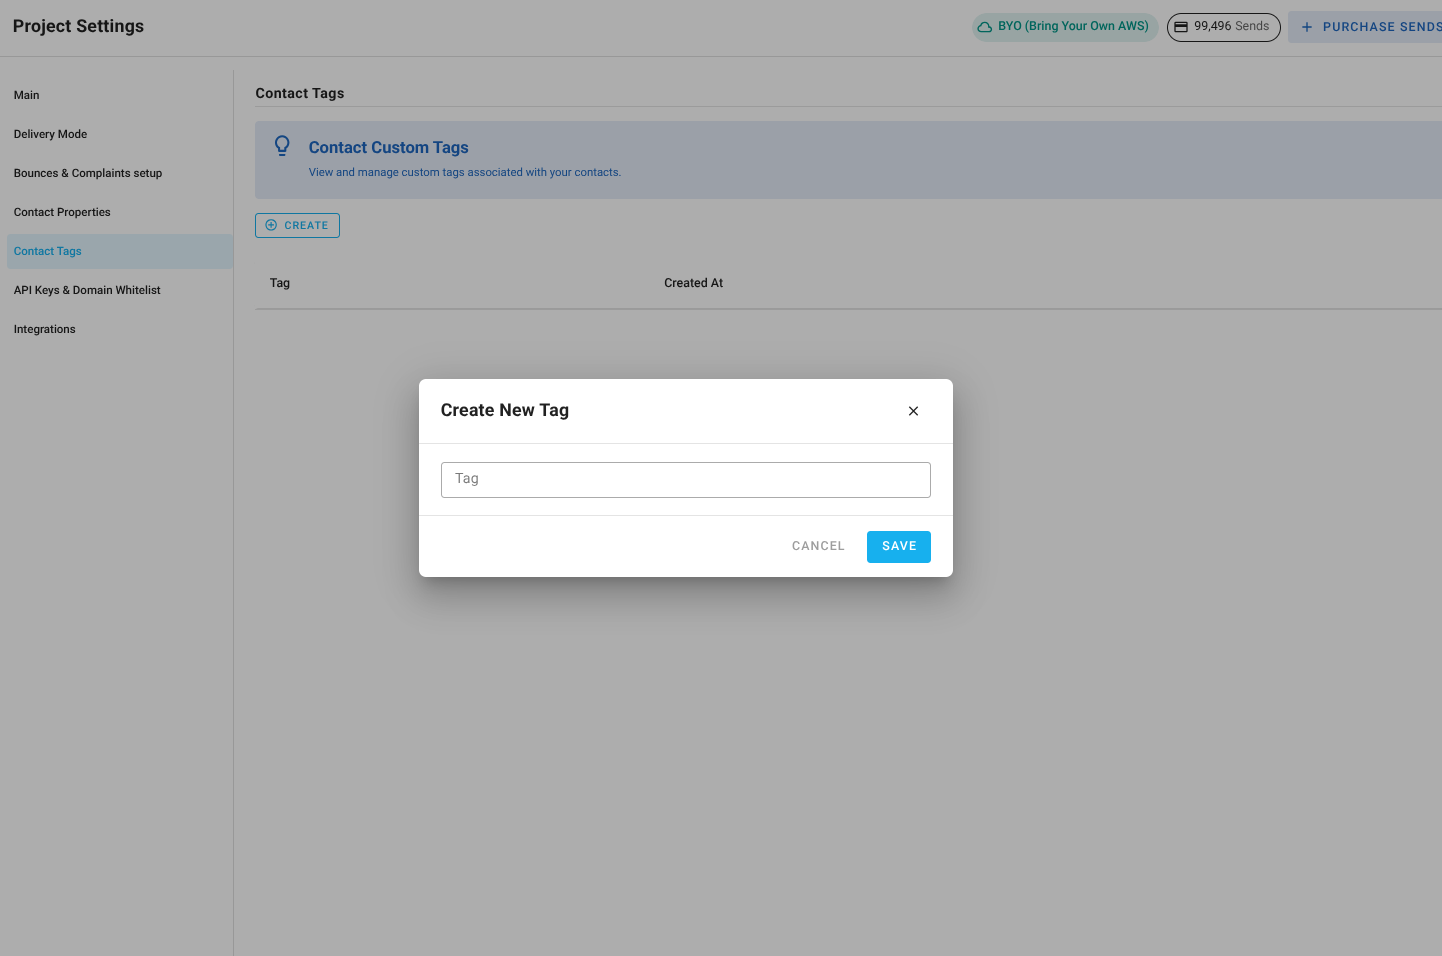
Task: Click inside the Tag input field
Action: pyautogui.click(x=685, y=479)
